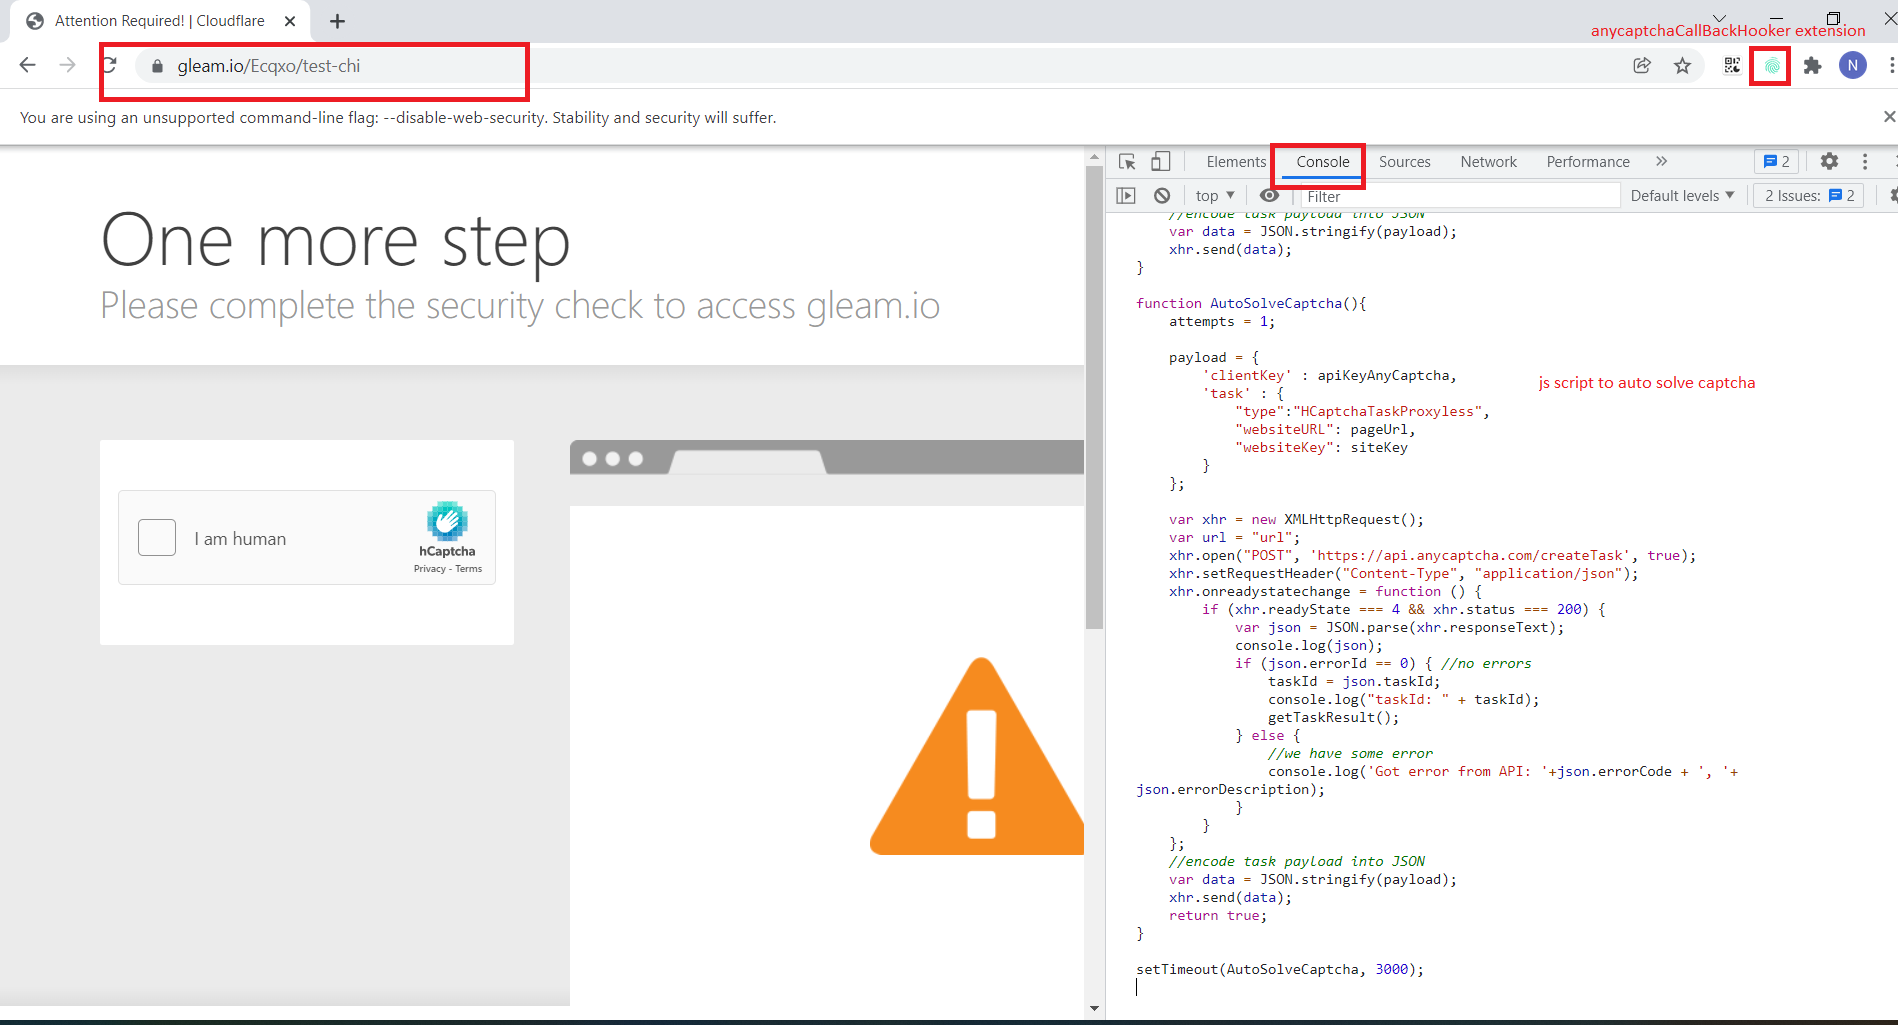Switch to the Console tab
This screenshot has height=1025, width=1898.
tap(1322, 162)
